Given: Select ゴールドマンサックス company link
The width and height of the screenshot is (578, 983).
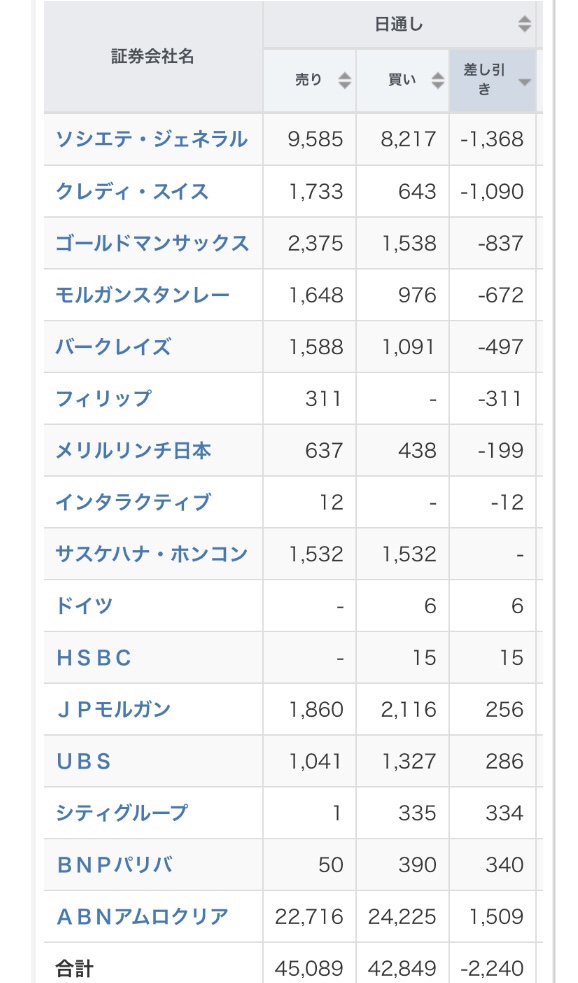Looking at the screenshot, I should coord(152,243).
